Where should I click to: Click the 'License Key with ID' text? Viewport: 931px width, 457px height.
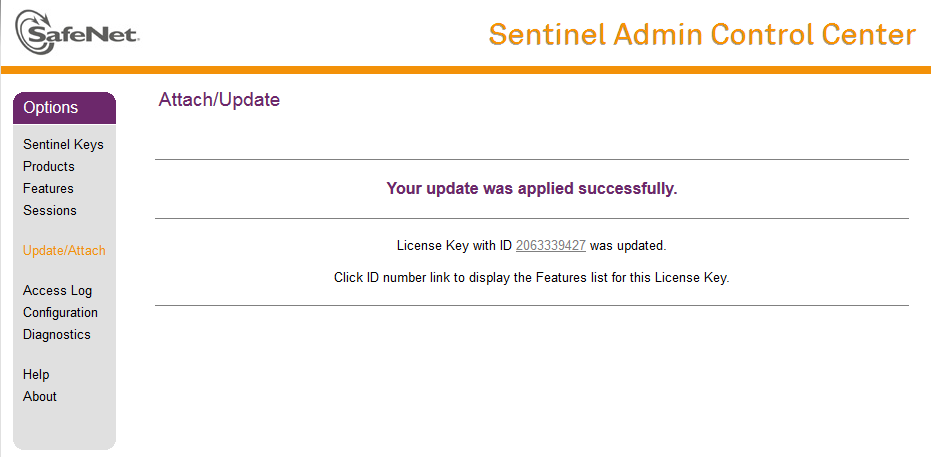(454, 246)
